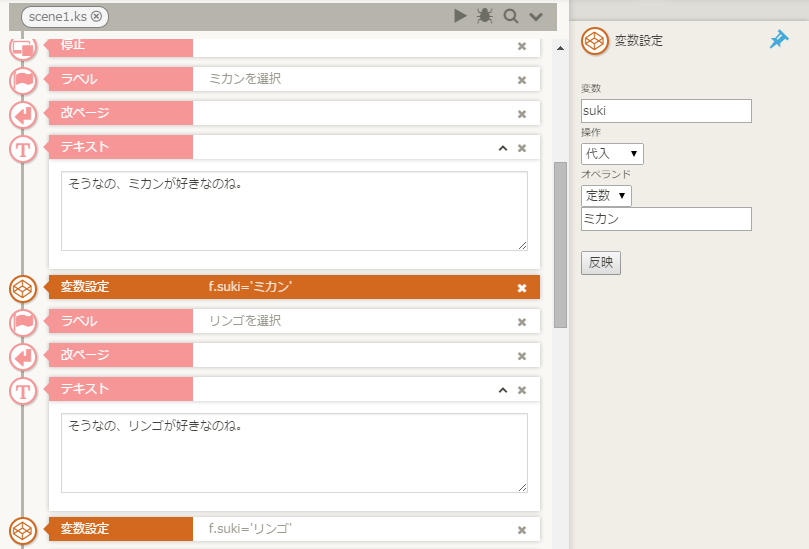
Task: Close the scene1.ks tab
Action: click(96, 17)
